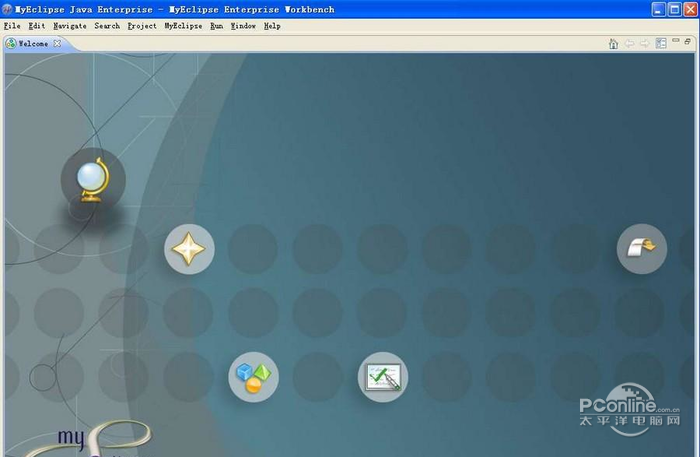Minimize the Welcome view panel

coord(676,41)
